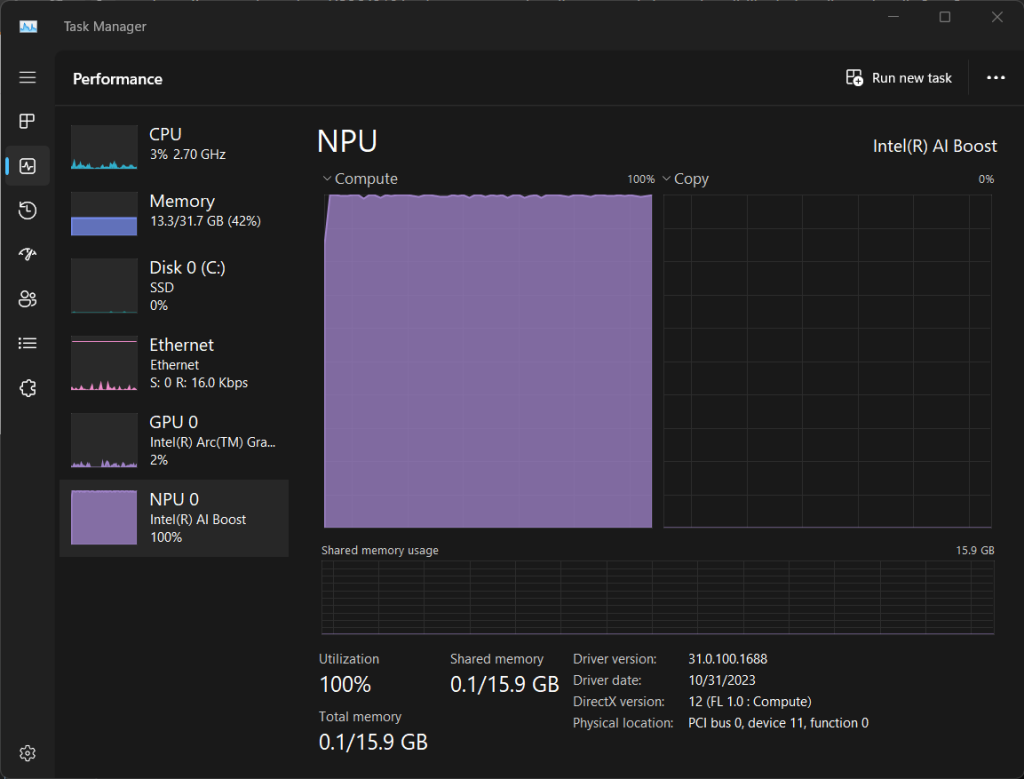This screenshot has height=779, width=1024.
Task: Click the Shared memory usage graph
Action: click(x=657, y=597)
